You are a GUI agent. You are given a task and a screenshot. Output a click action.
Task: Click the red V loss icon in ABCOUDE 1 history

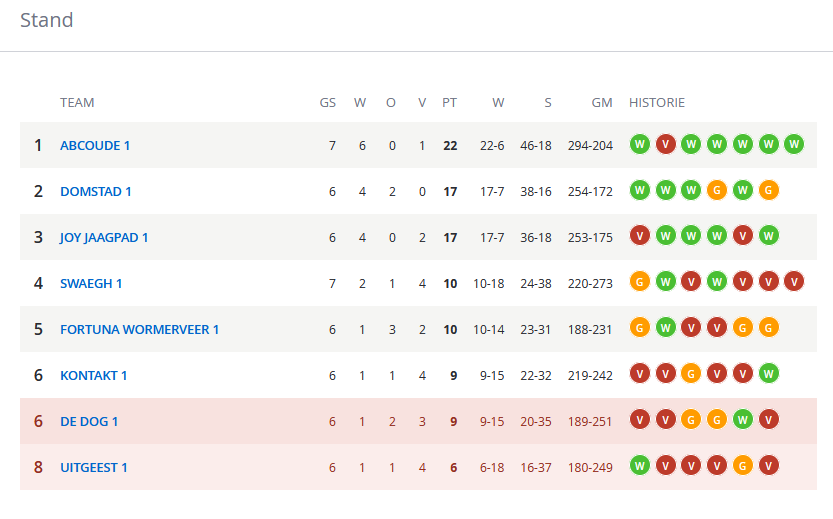point(666,144)
